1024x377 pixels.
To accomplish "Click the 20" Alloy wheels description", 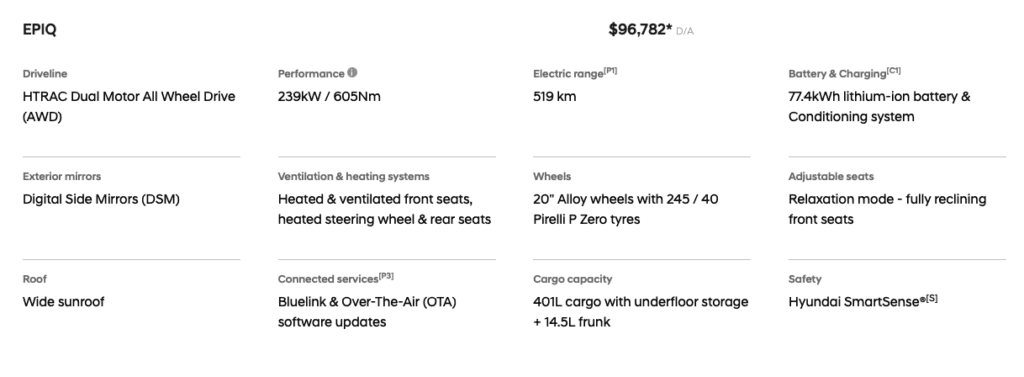I will [x=626, y=209].
